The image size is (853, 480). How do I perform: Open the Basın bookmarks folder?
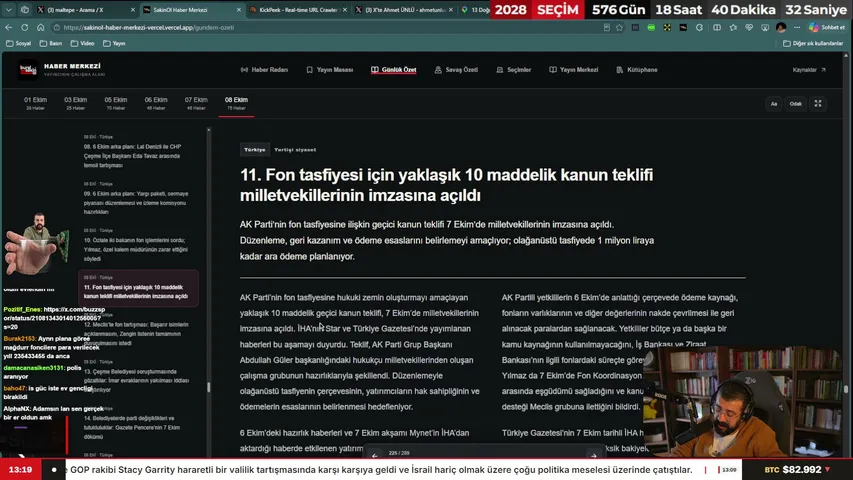click(51, 44)
